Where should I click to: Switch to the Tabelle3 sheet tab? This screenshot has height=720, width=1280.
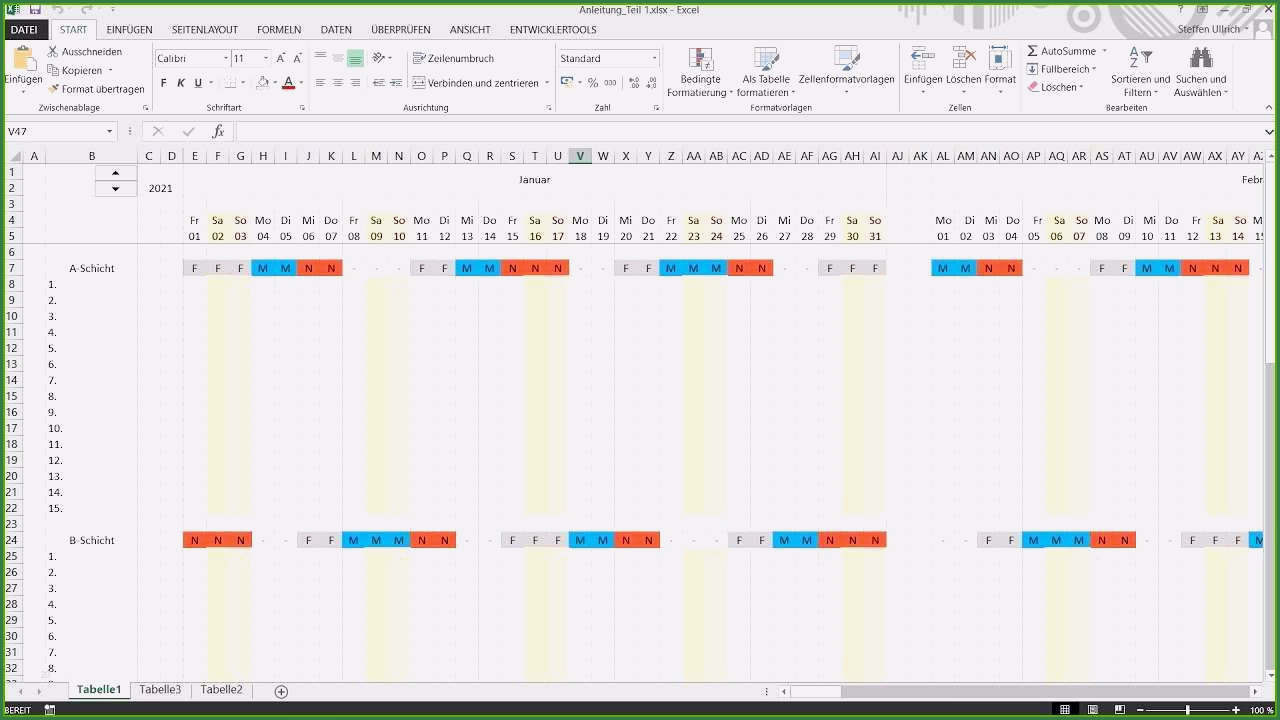click(160, 690)
